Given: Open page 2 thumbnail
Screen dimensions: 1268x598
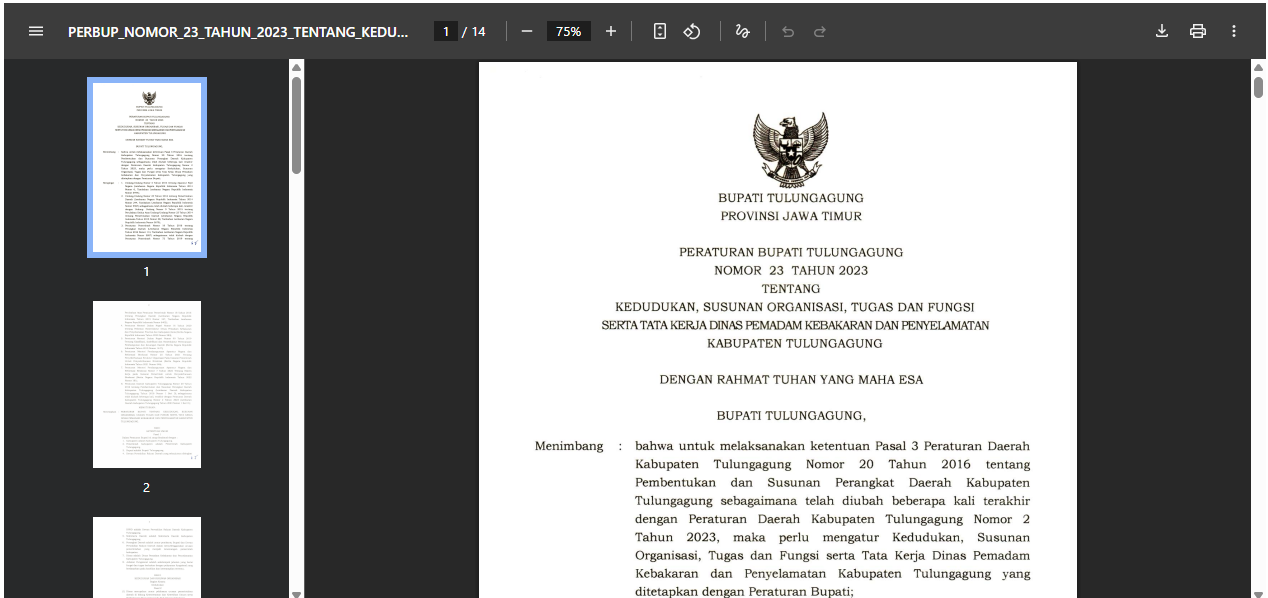Looking at the screenshot, I should (147, 384).
